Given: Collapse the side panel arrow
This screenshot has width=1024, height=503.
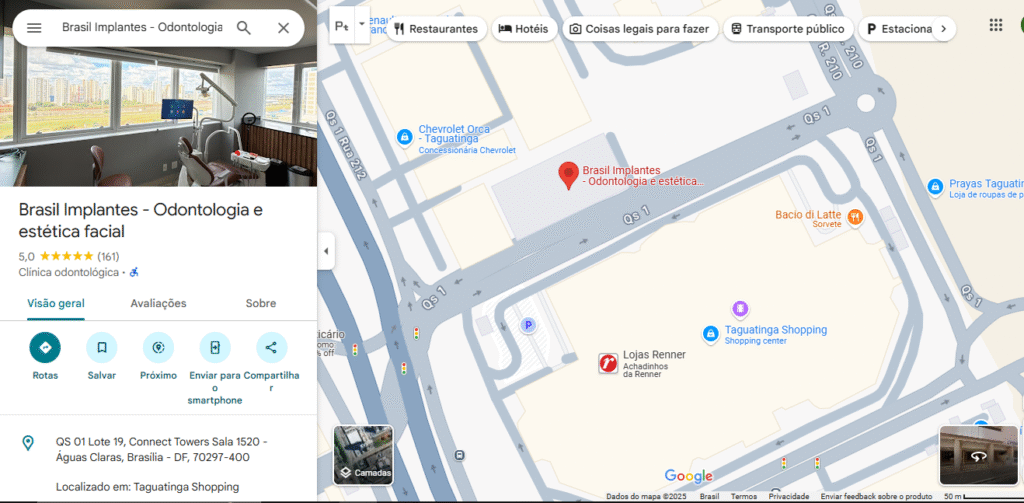Looking at the screenshot, I should tap(326, 252).
